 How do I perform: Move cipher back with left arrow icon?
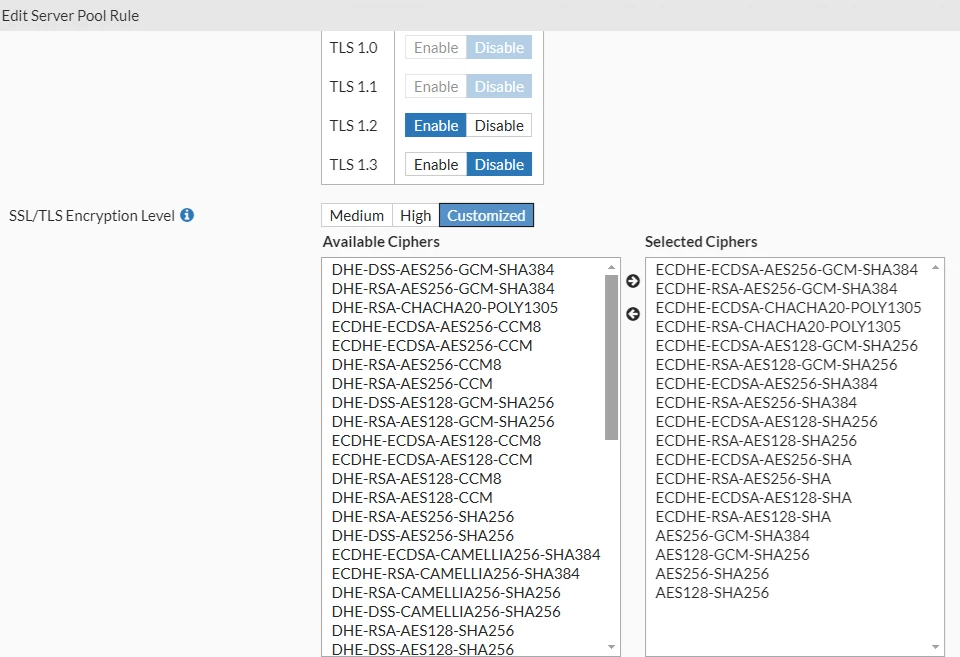(633, 314)
